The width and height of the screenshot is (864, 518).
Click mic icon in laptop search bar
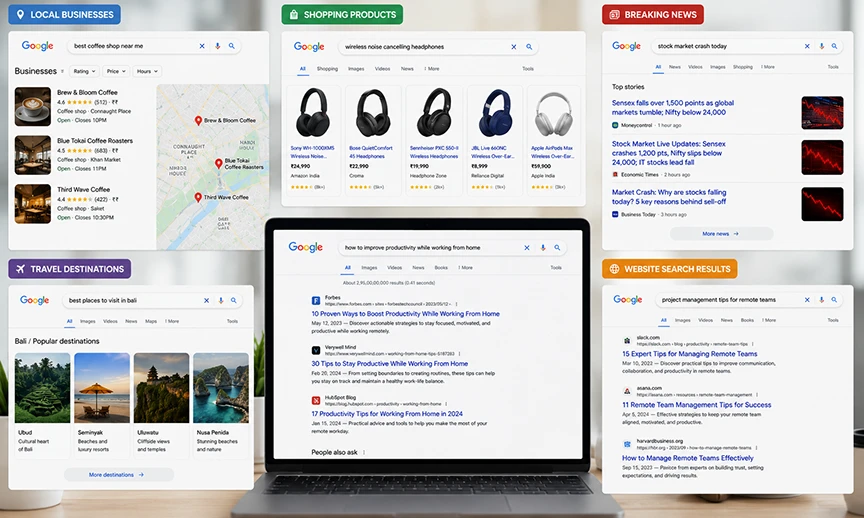tap(543, 248)
